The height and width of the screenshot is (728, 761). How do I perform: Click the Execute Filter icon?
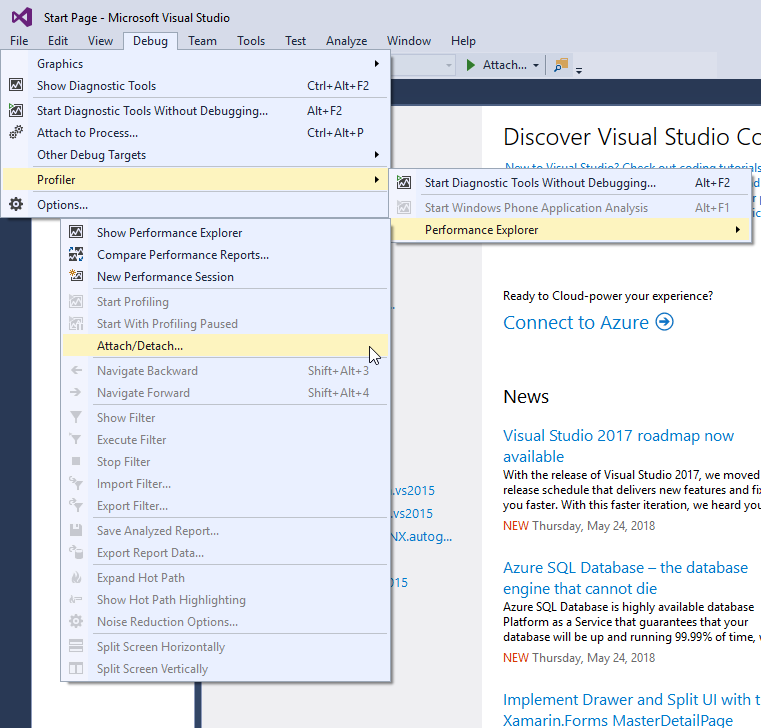coord(76,439)
